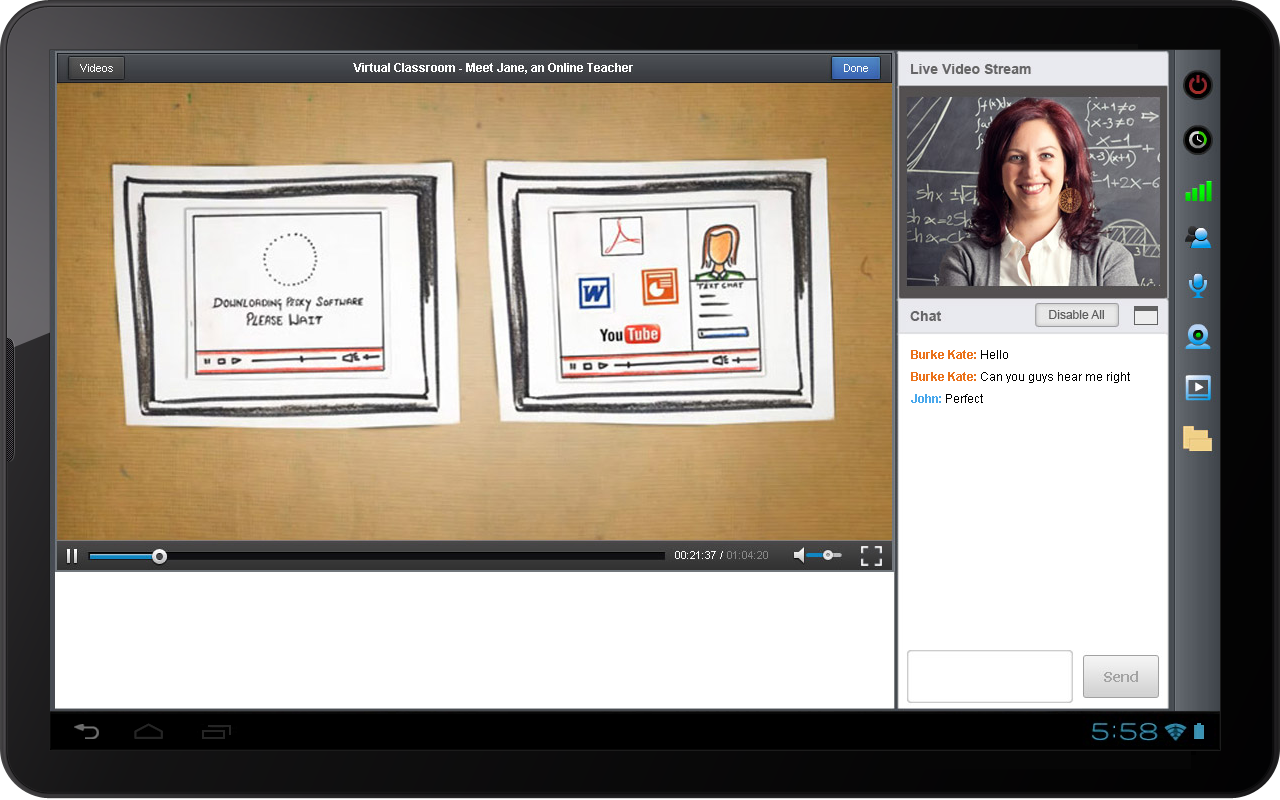Mute the video speaker icon

click(x=799, y=555)
